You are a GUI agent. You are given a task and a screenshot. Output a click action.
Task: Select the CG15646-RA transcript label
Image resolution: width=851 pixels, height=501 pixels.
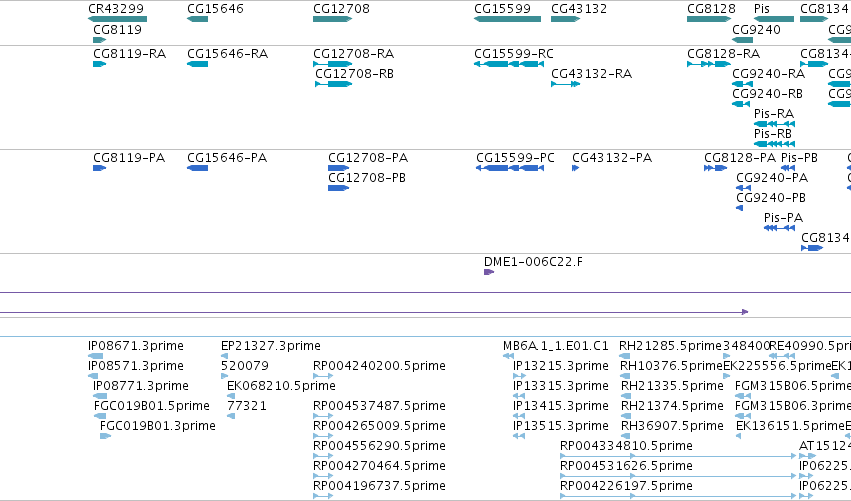pos(227,54)
